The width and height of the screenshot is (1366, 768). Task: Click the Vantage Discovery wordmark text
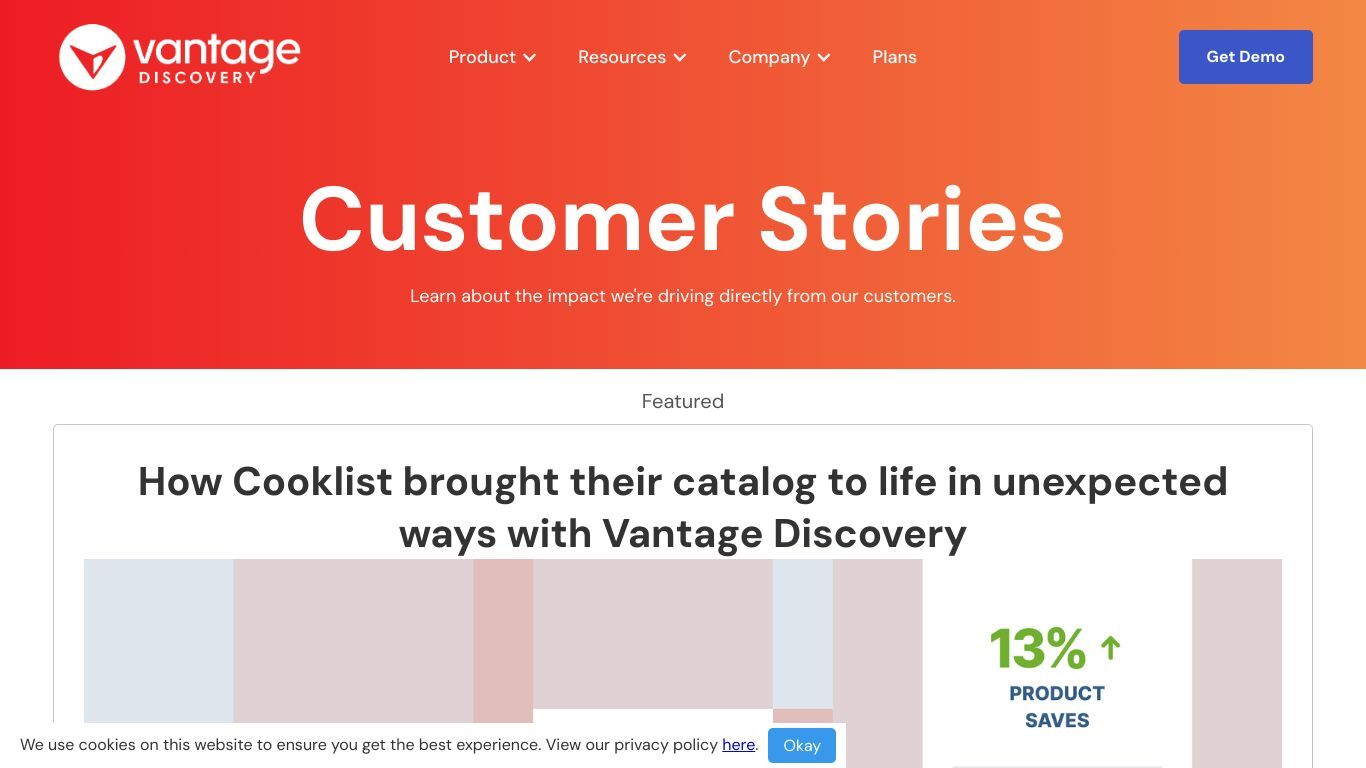[217, 58]
